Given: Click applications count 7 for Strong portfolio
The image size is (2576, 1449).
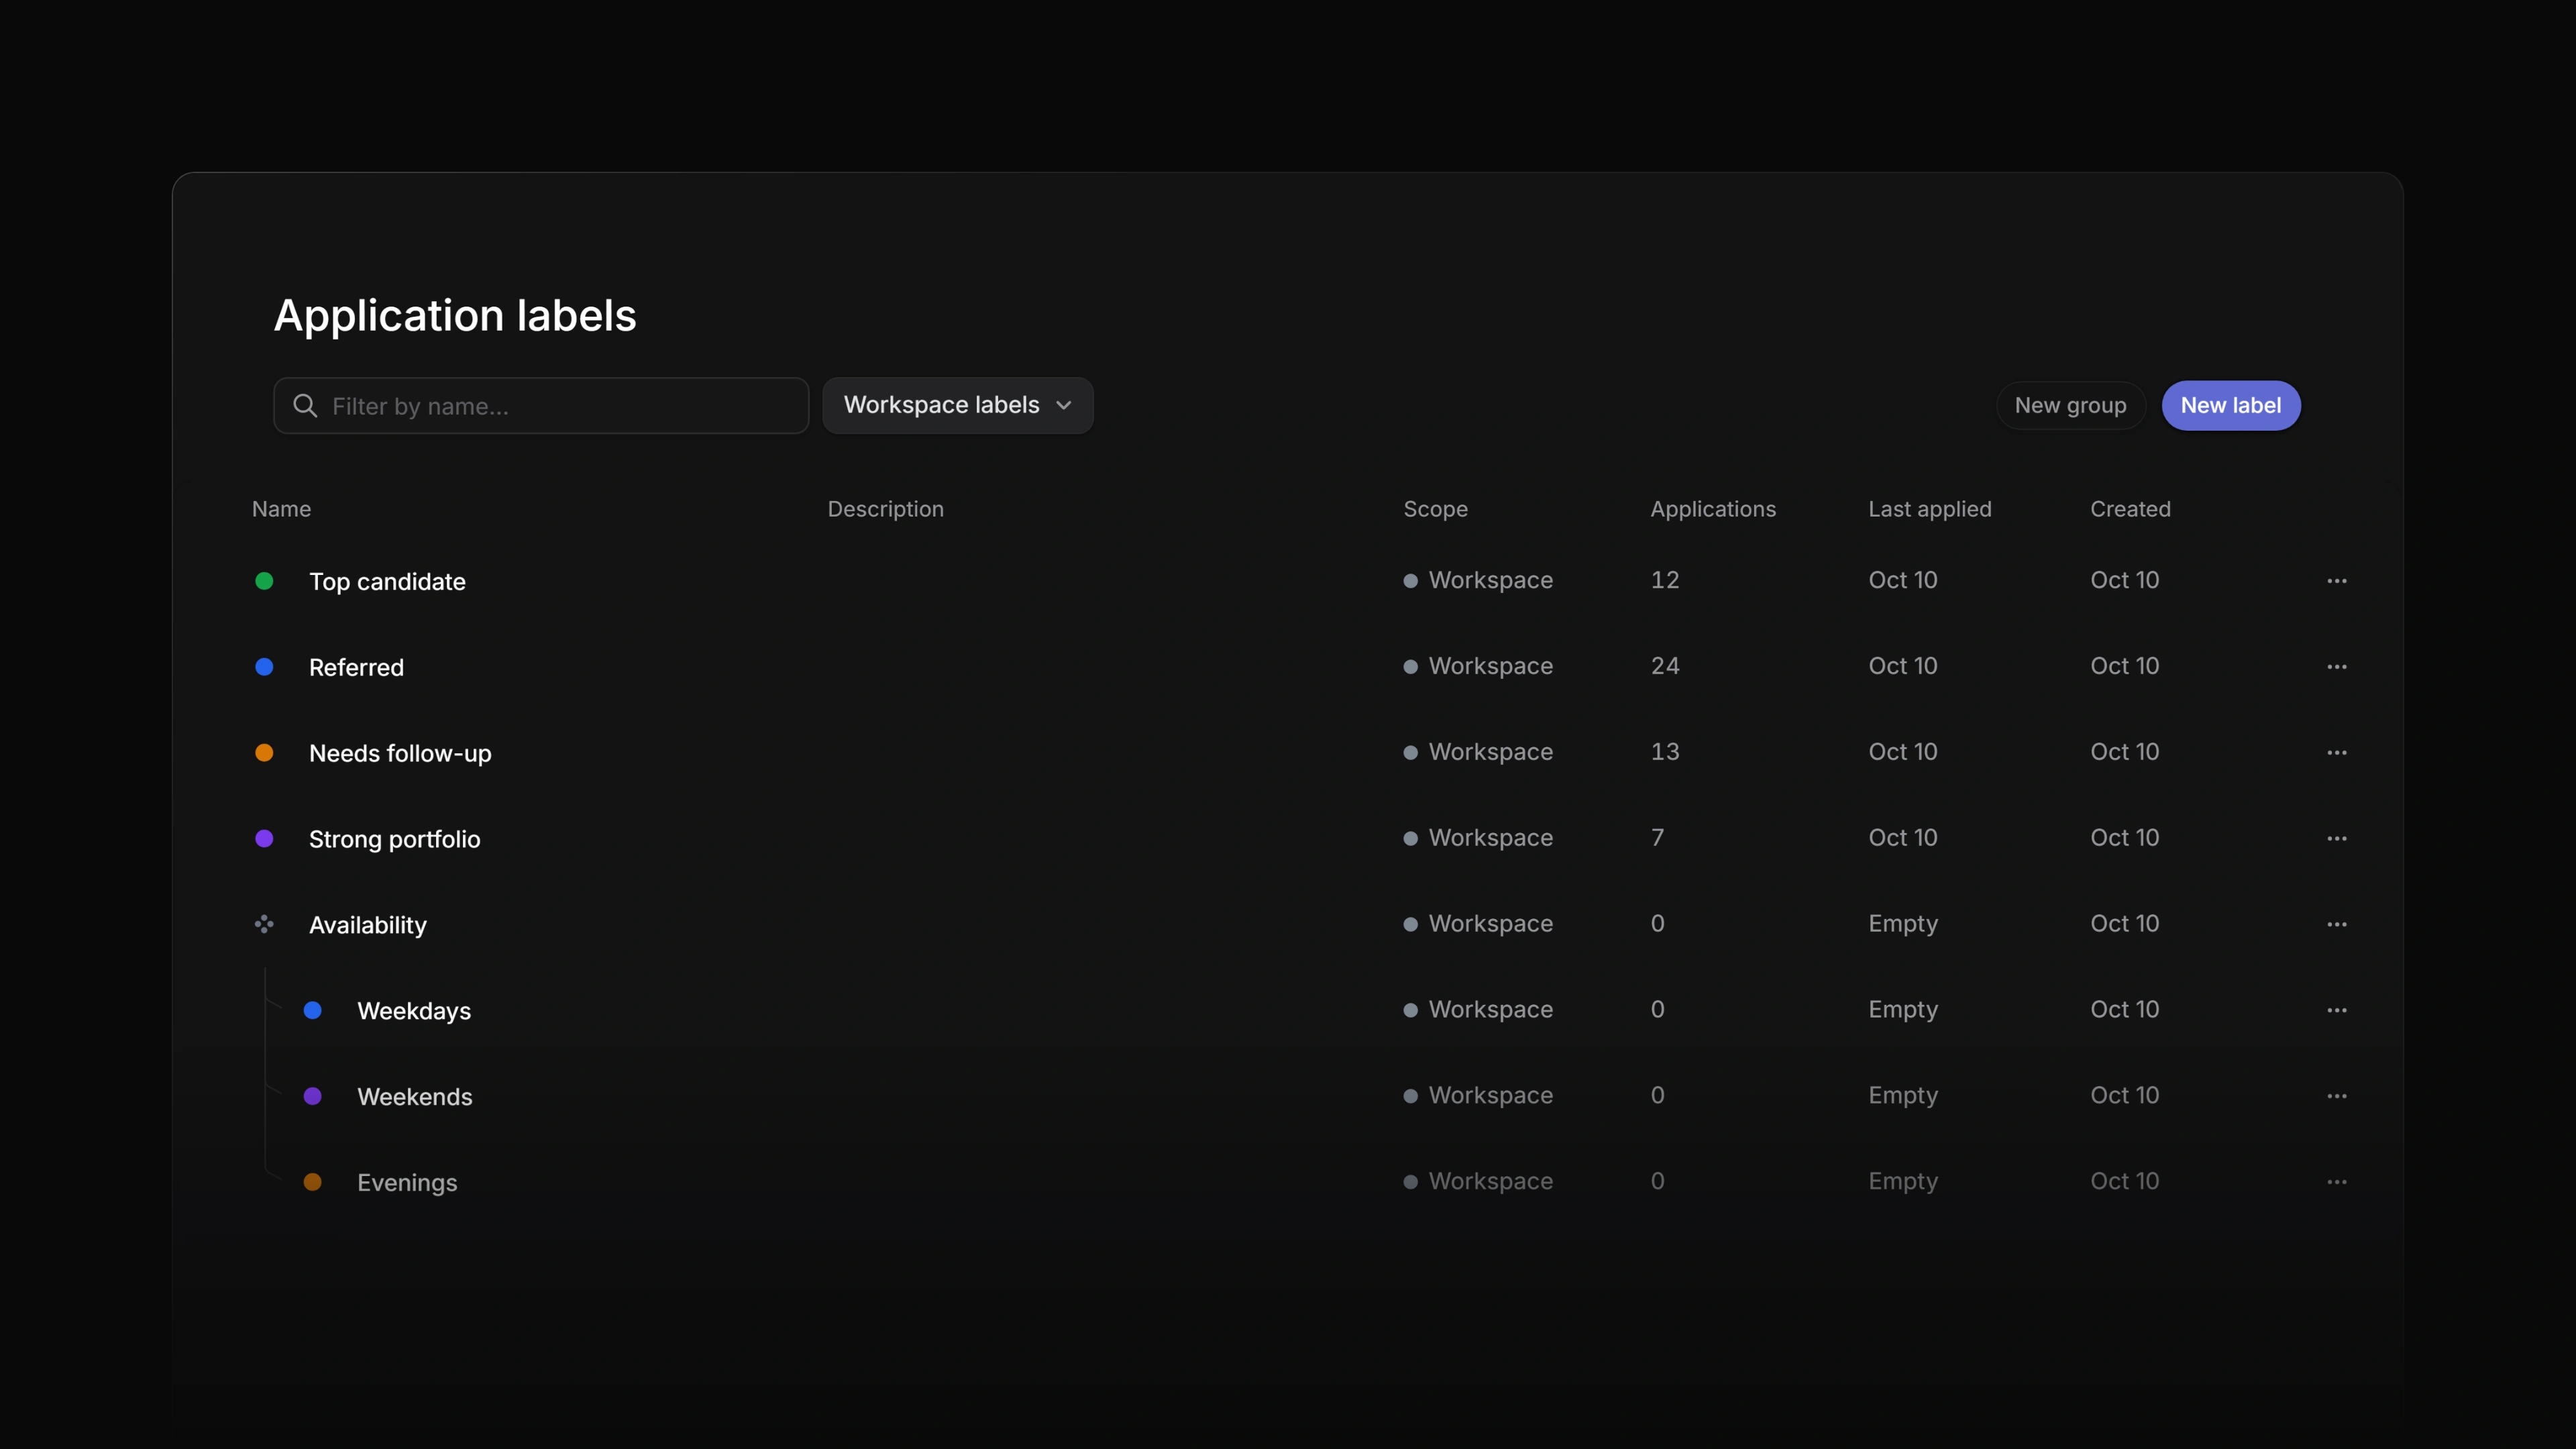Looking at the screenshot, I should (x=1657, y=838).
